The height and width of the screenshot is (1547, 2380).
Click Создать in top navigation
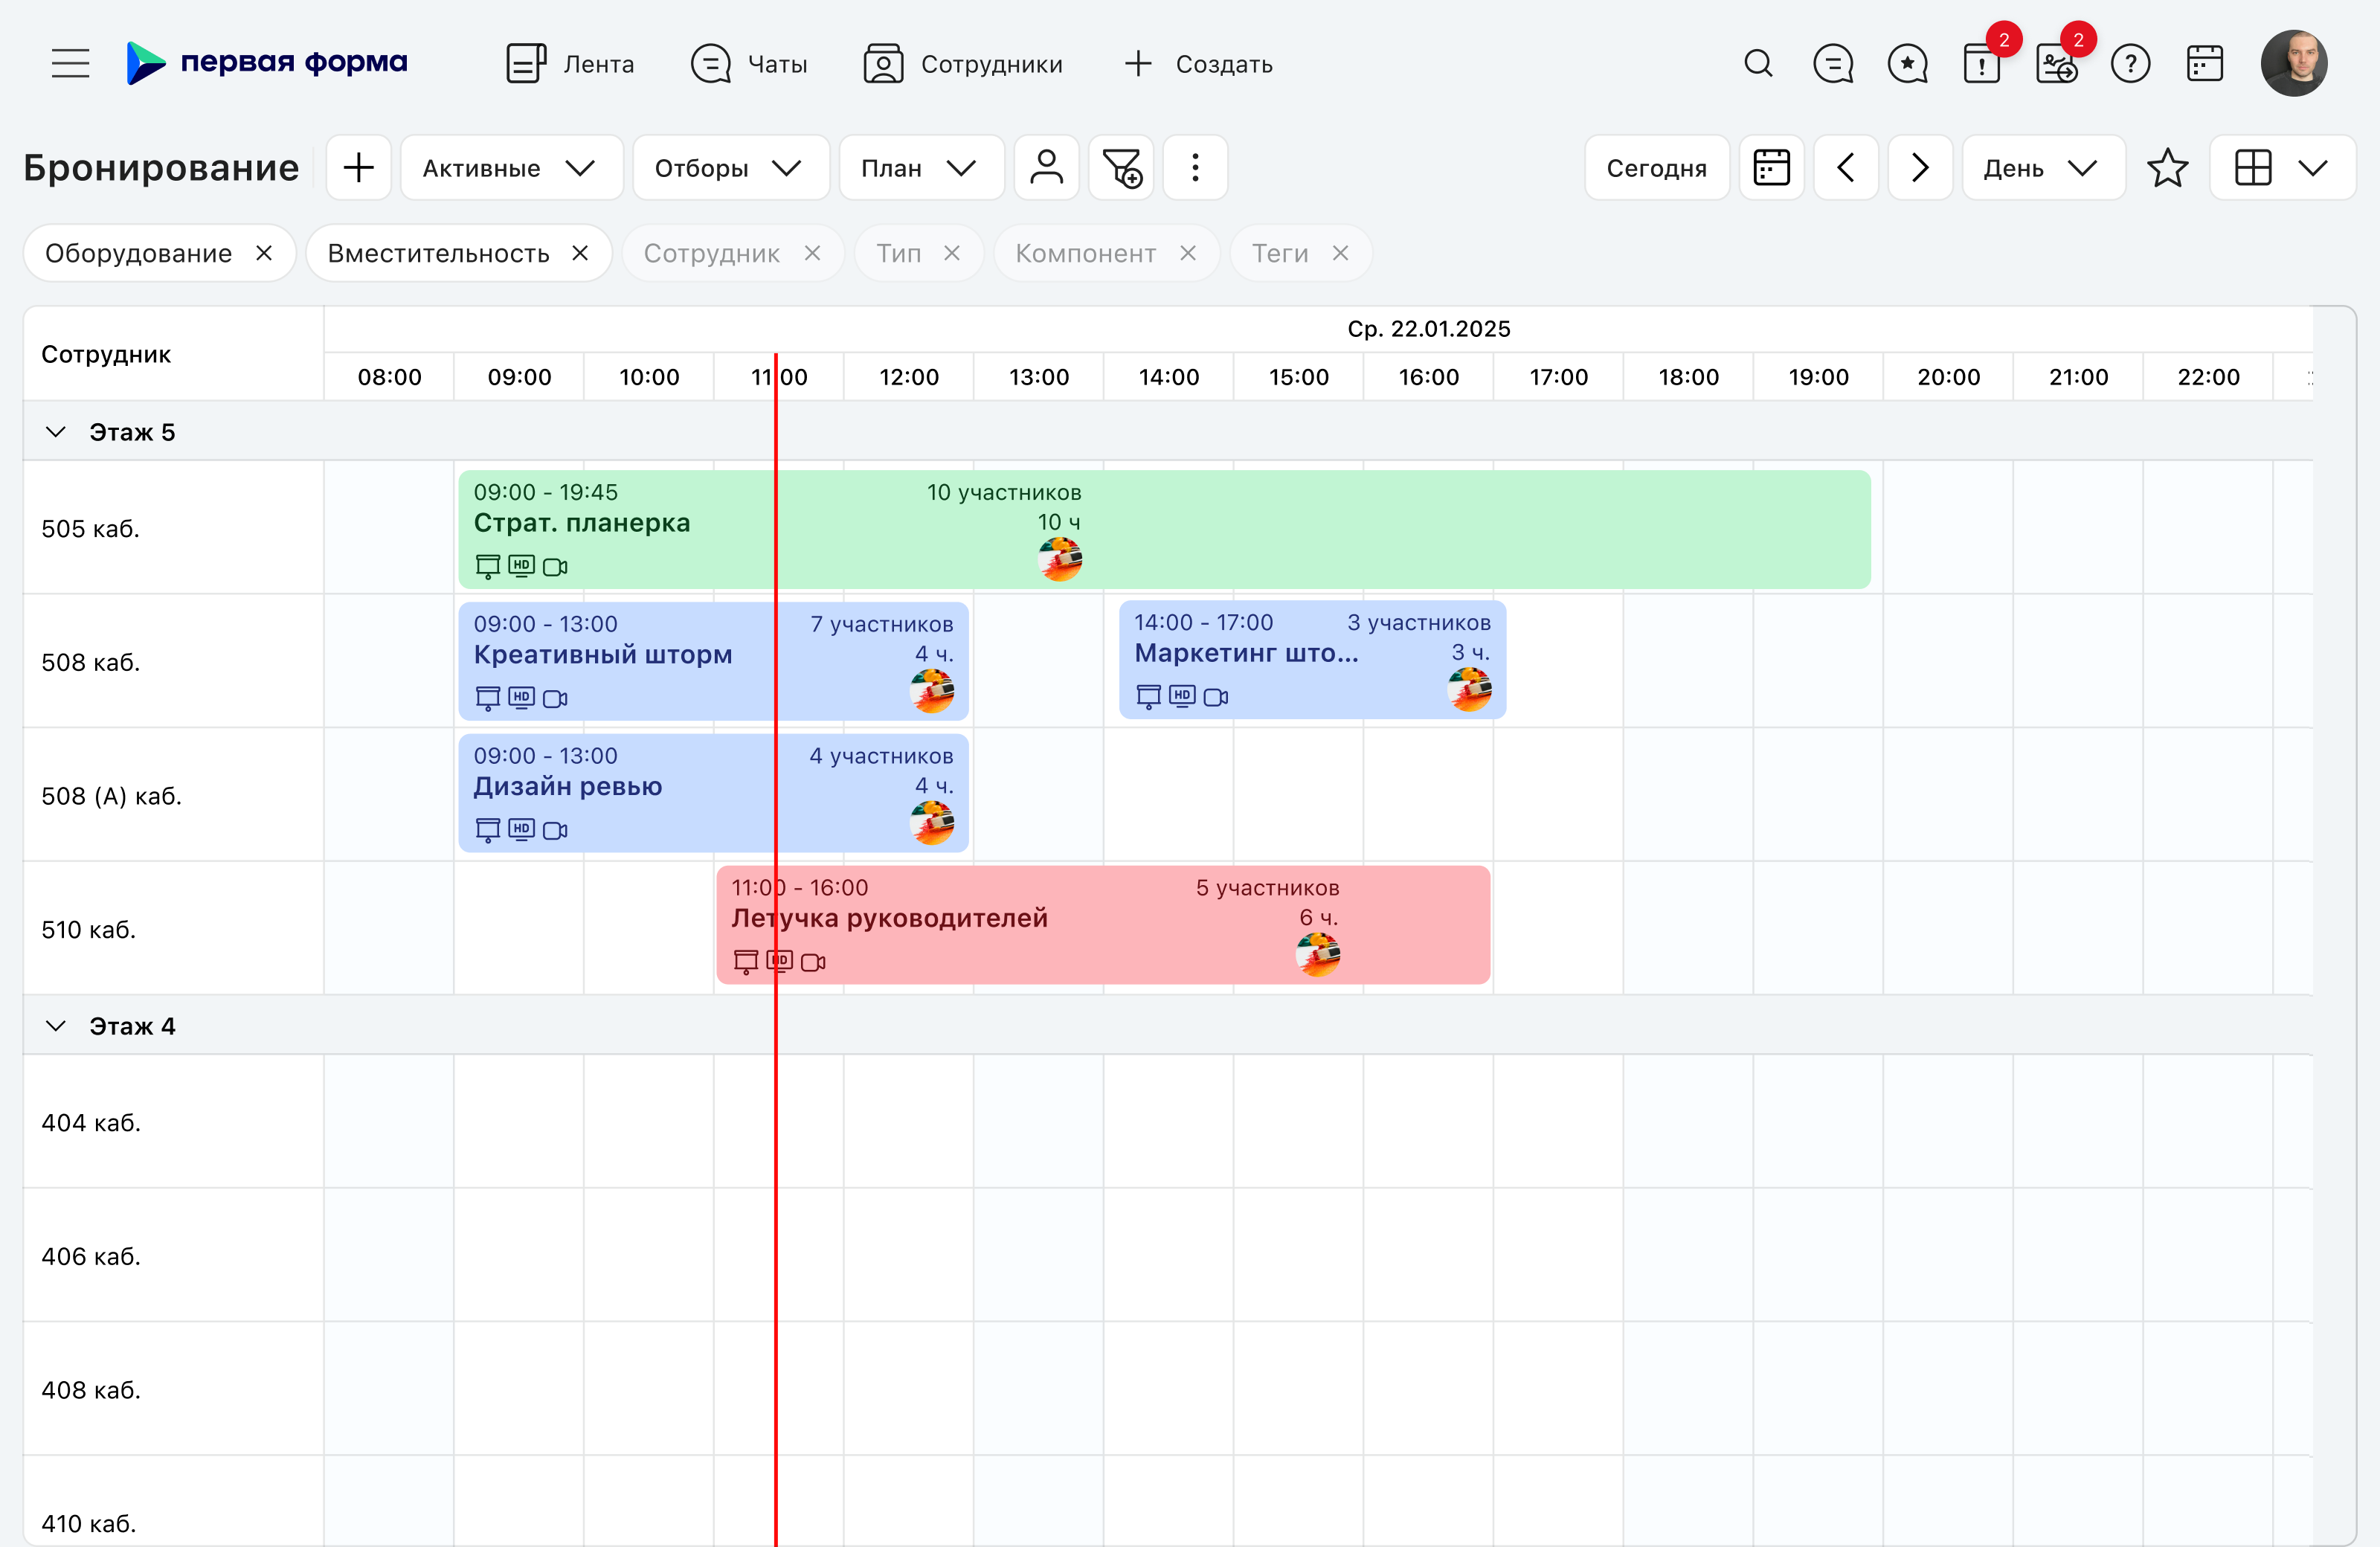point(1198,64)
